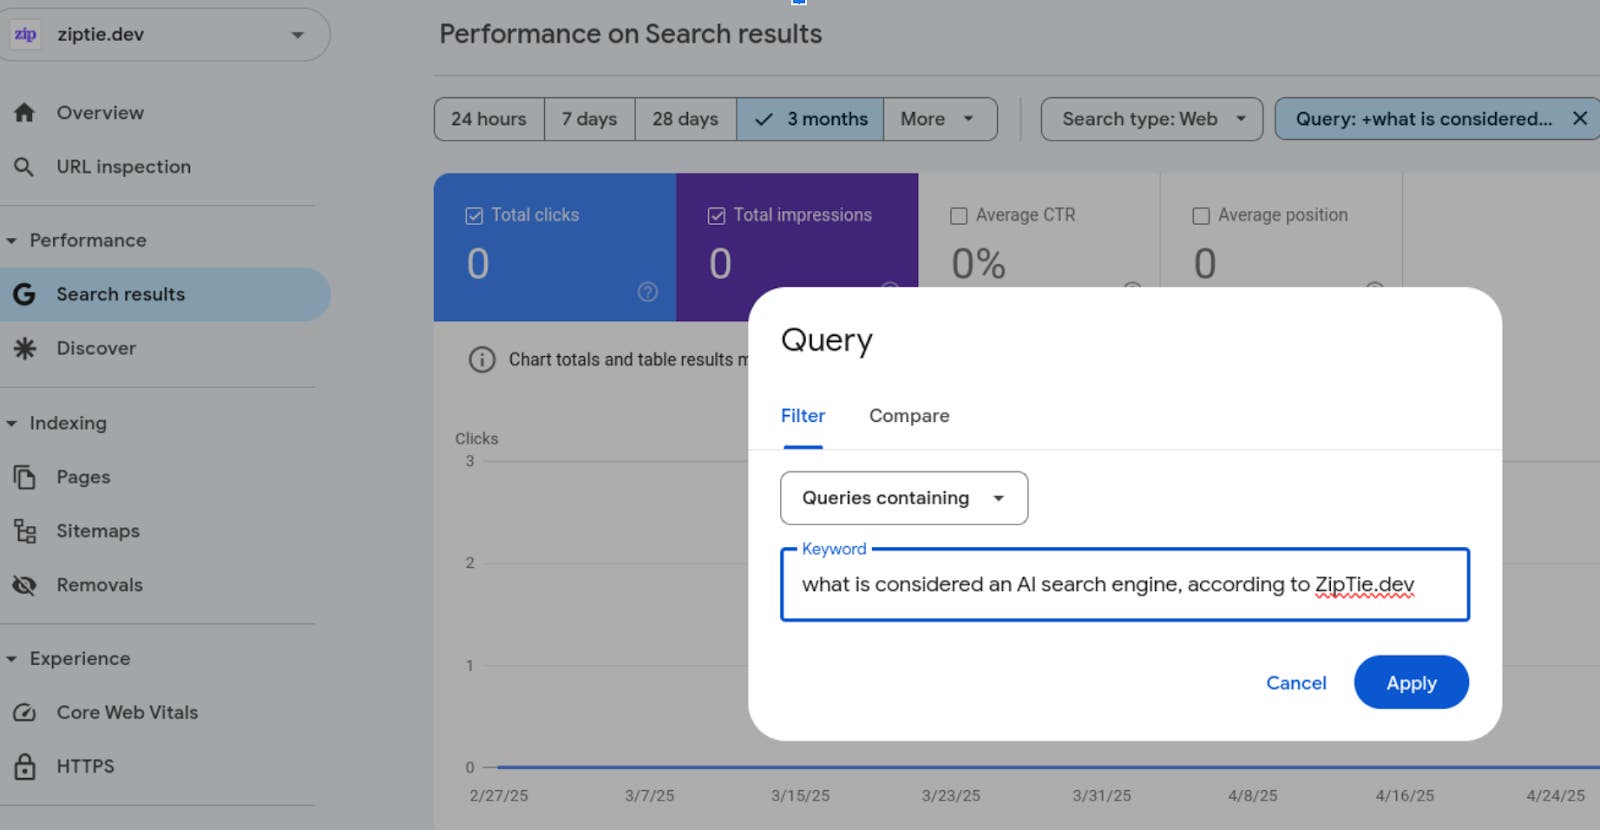The height and width of the screenshot is (830, 1600).
Task: Remove the Query filter with X icon
Action: pyautogui.click(x=1580, y=119)
